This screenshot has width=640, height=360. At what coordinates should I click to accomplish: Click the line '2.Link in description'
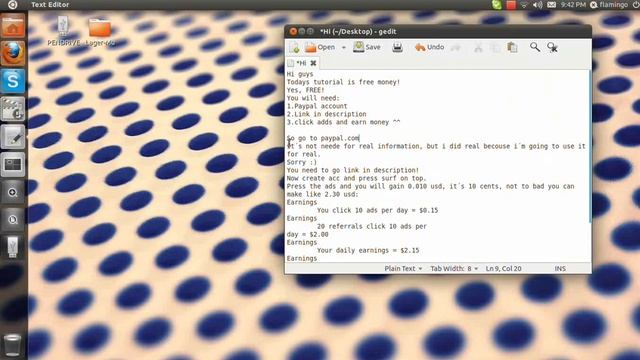pos(327,114)
